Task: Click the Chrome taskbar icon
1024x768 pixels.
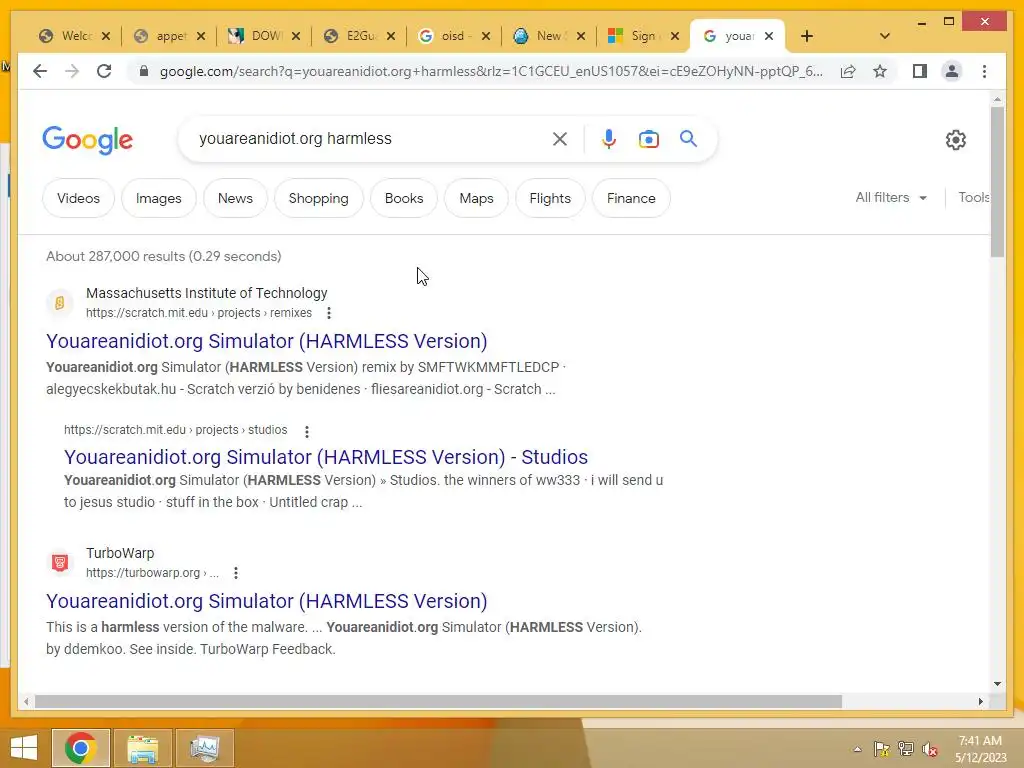Action: pyautogui.click(x=81, y=747)
